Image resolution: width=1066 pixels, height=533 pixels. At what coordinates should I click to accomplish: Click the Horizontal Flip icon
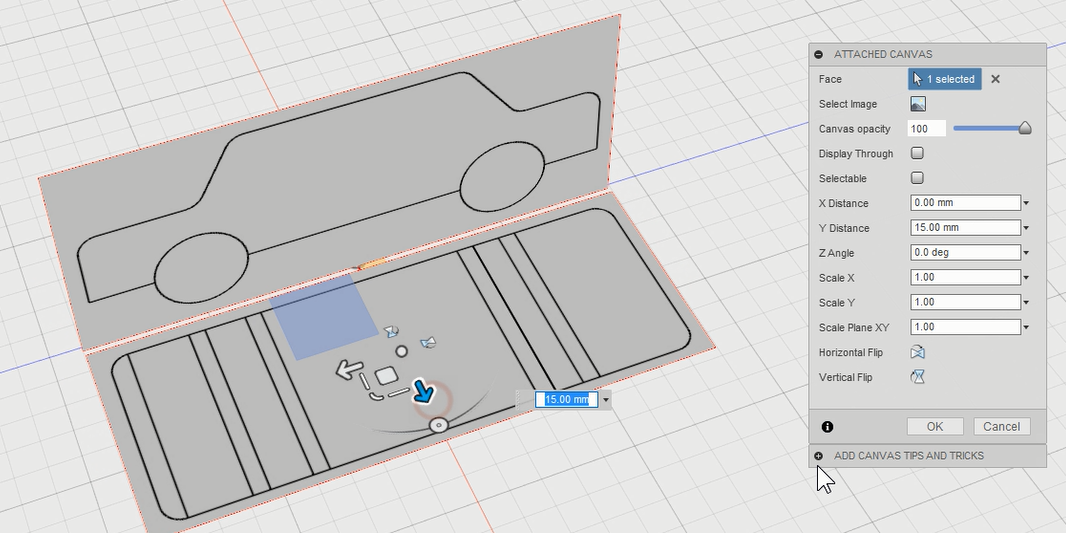pos(918,352)
